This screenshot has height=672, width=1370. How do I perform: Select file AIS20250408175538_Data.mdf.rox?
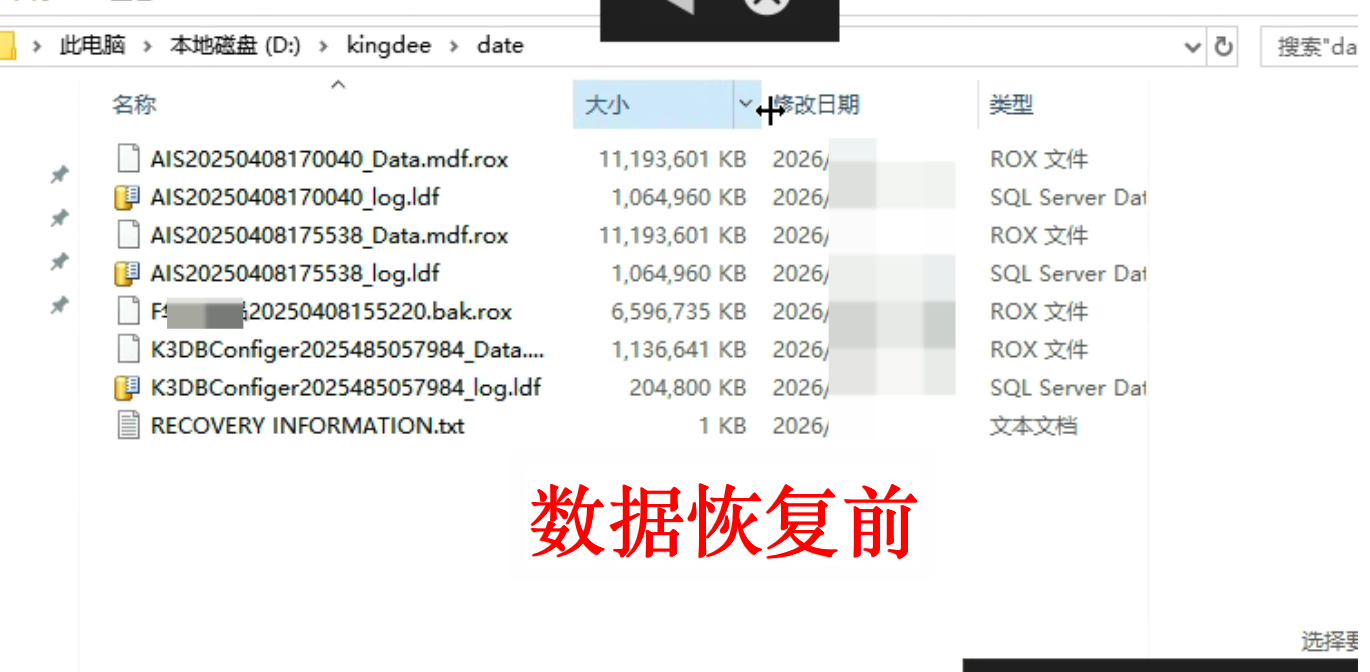pyautogui.click(x=329, y=235)
